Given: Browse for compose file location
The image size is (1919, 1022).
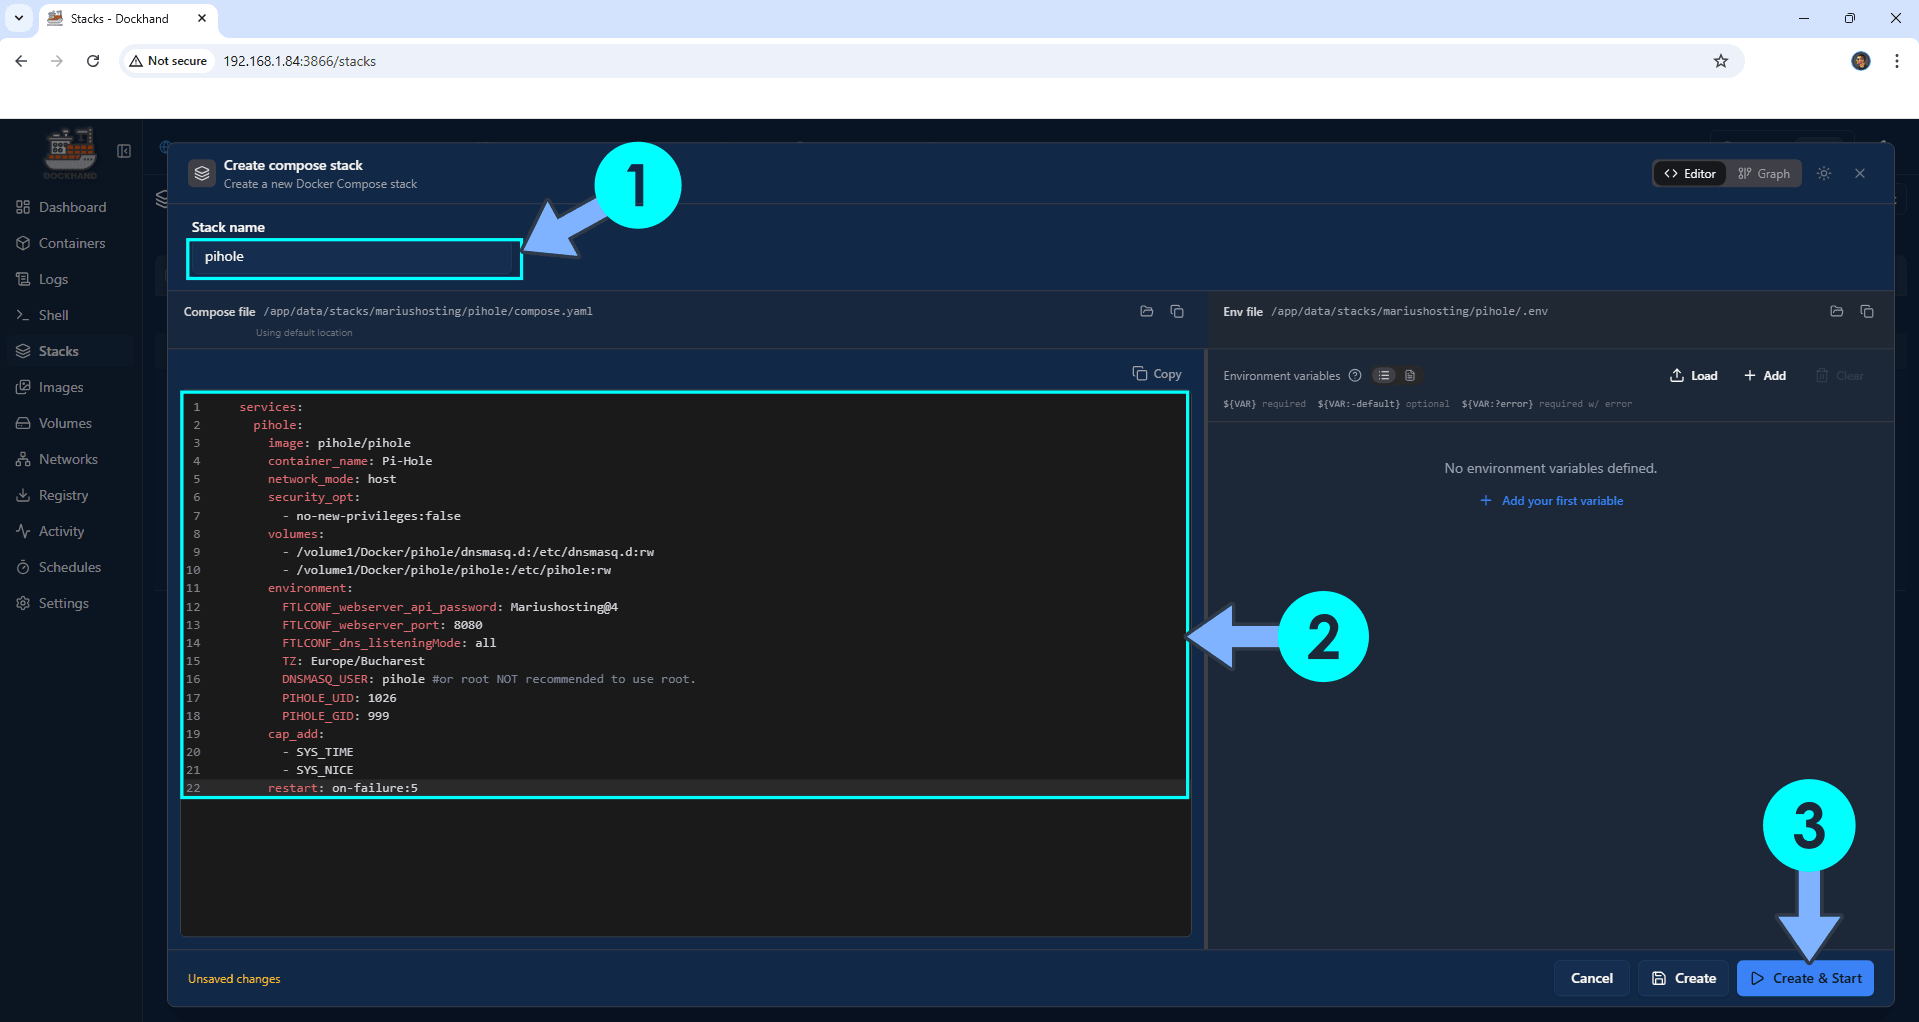Looking at the screenshot, I should pyautogui.click(x=1147, y=312).
